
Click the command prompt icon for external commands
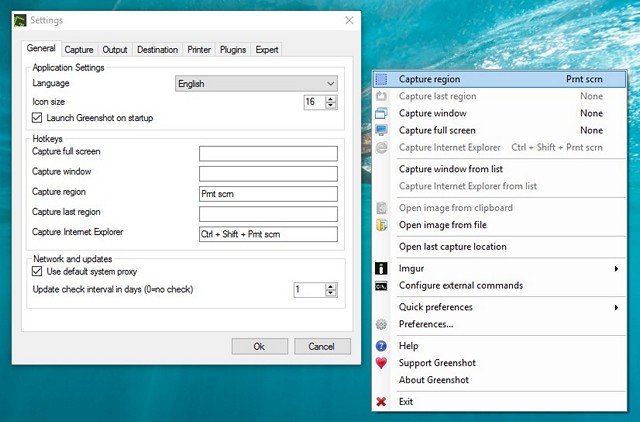pos(381,286)
